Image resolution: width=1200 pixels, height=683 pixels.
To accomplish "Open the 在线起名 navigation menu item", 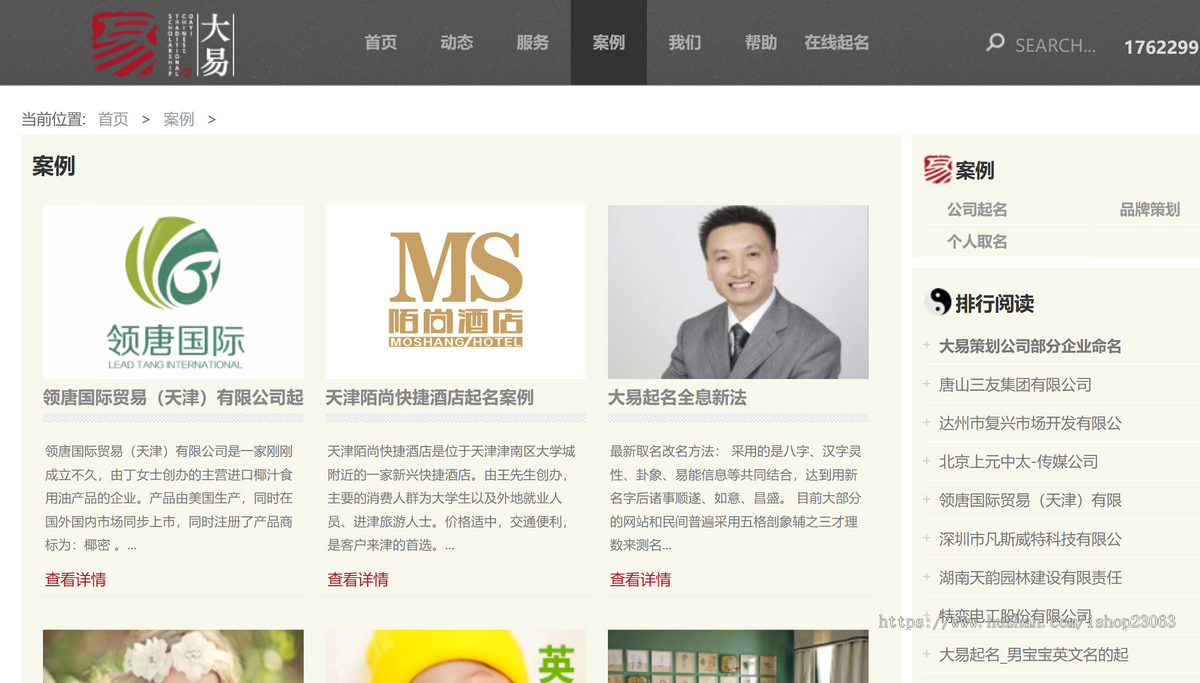I will (837, 43).
